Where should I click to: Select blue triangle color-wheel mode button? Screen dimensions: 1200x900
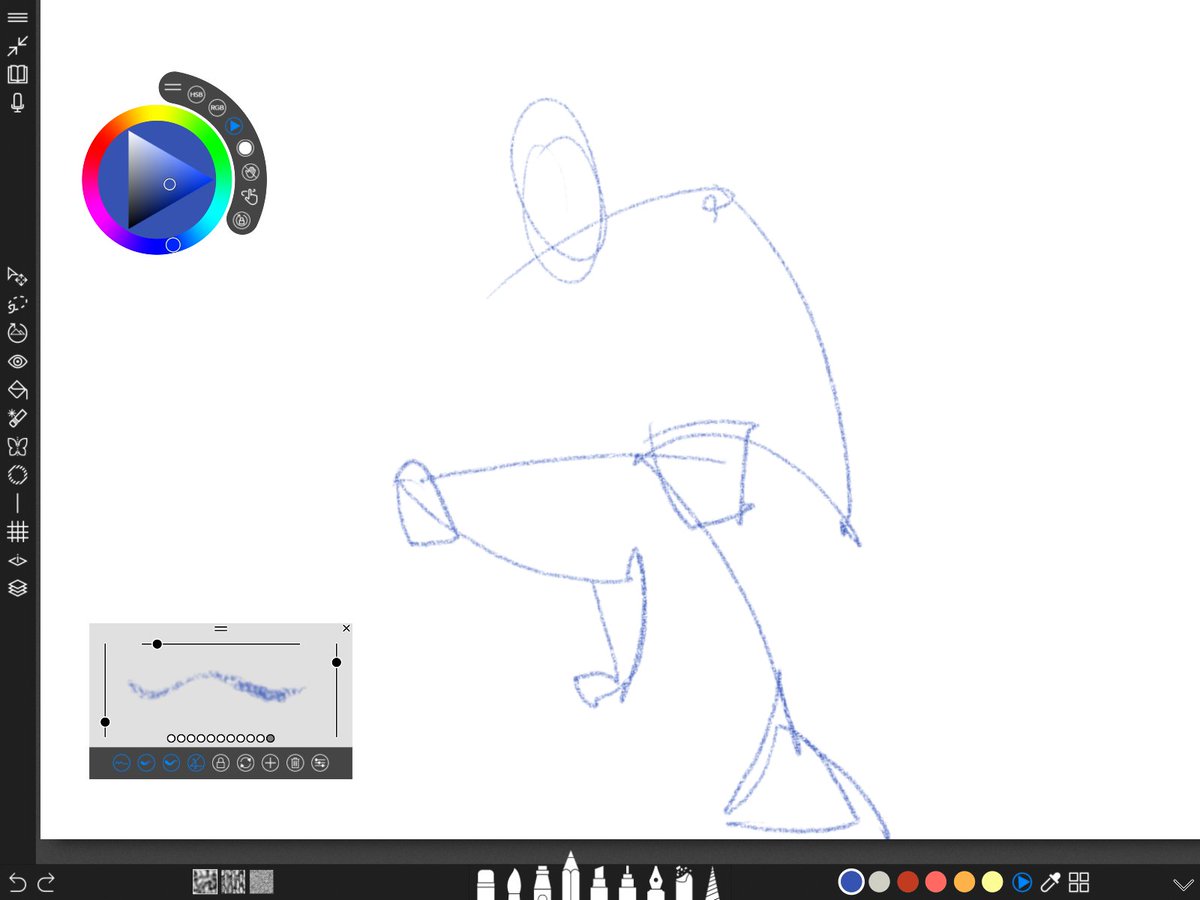[x=234, y=126]
